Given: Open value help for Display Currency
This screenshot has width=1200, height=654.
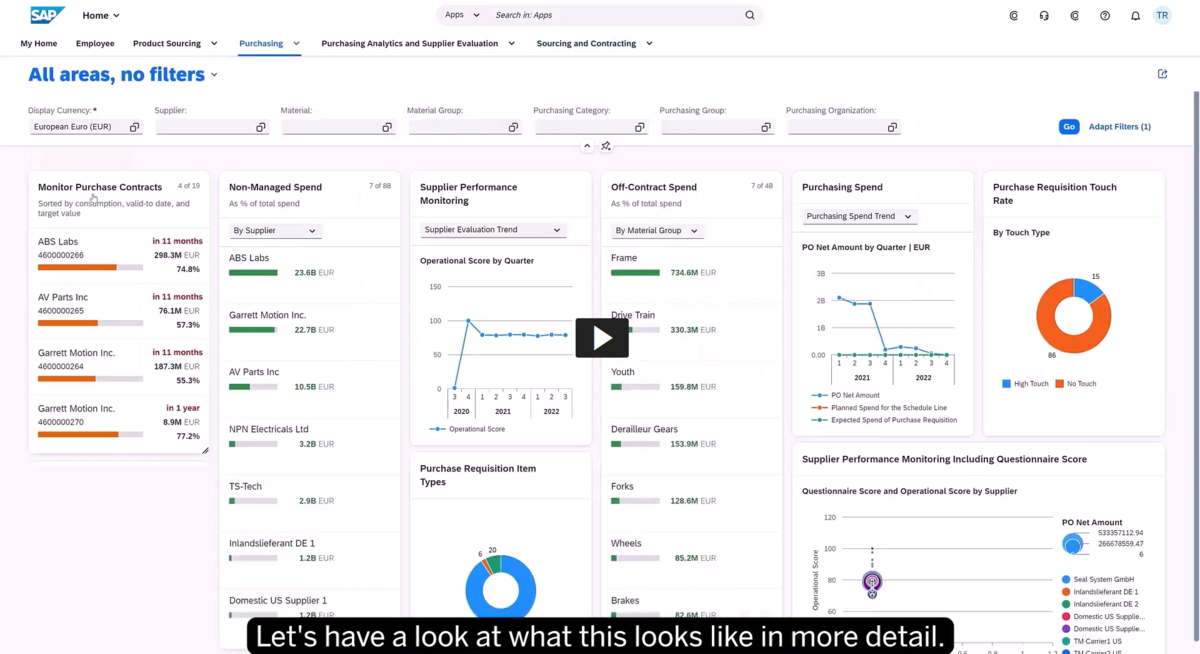Looking at the screenshot, I should (x=135, y=127).
